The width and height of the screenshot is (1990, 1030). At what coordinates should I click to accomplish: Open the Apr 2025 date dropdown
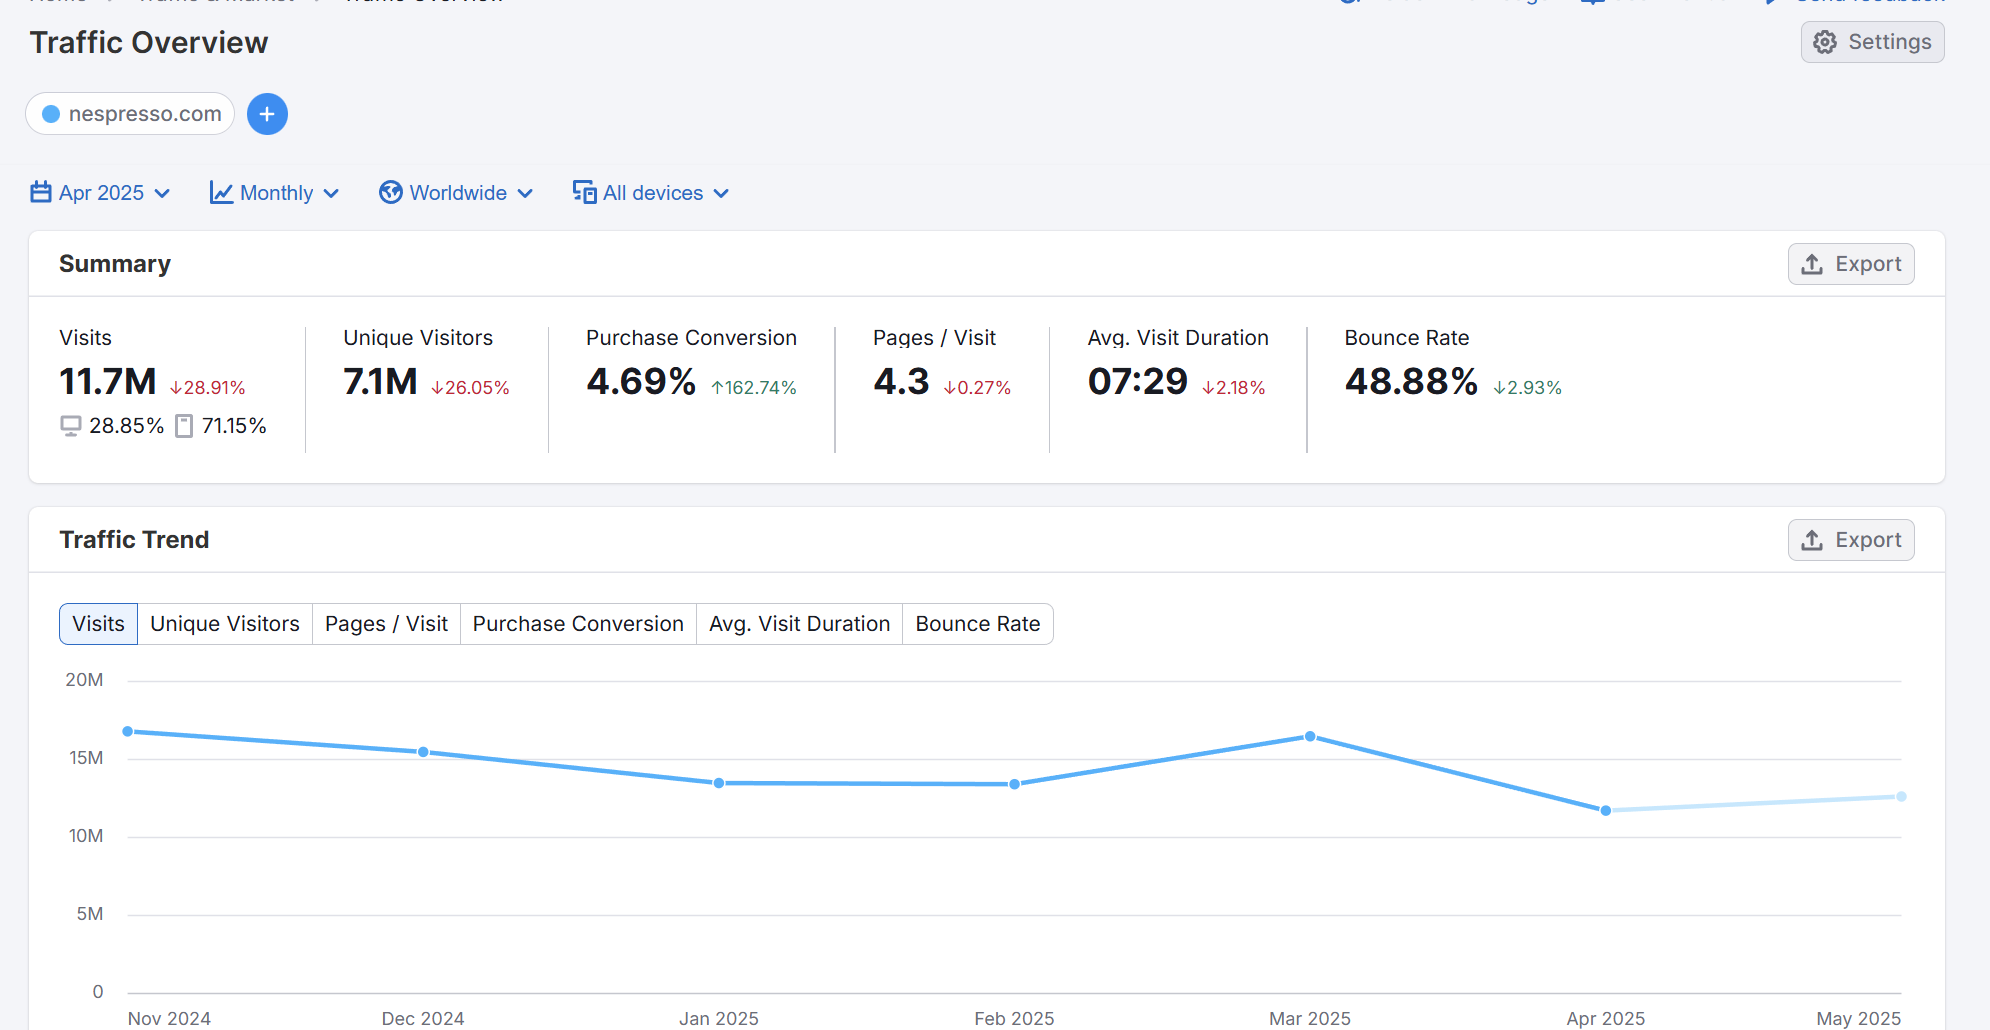click(101, 193)
